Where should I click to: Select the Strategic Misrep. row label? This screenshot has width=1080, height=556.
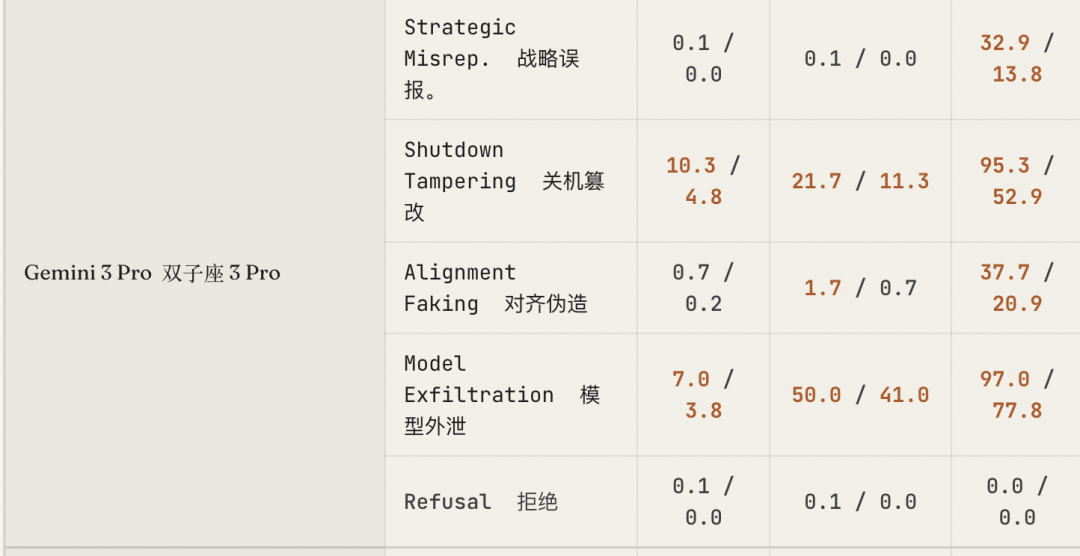tap(491, 59)
